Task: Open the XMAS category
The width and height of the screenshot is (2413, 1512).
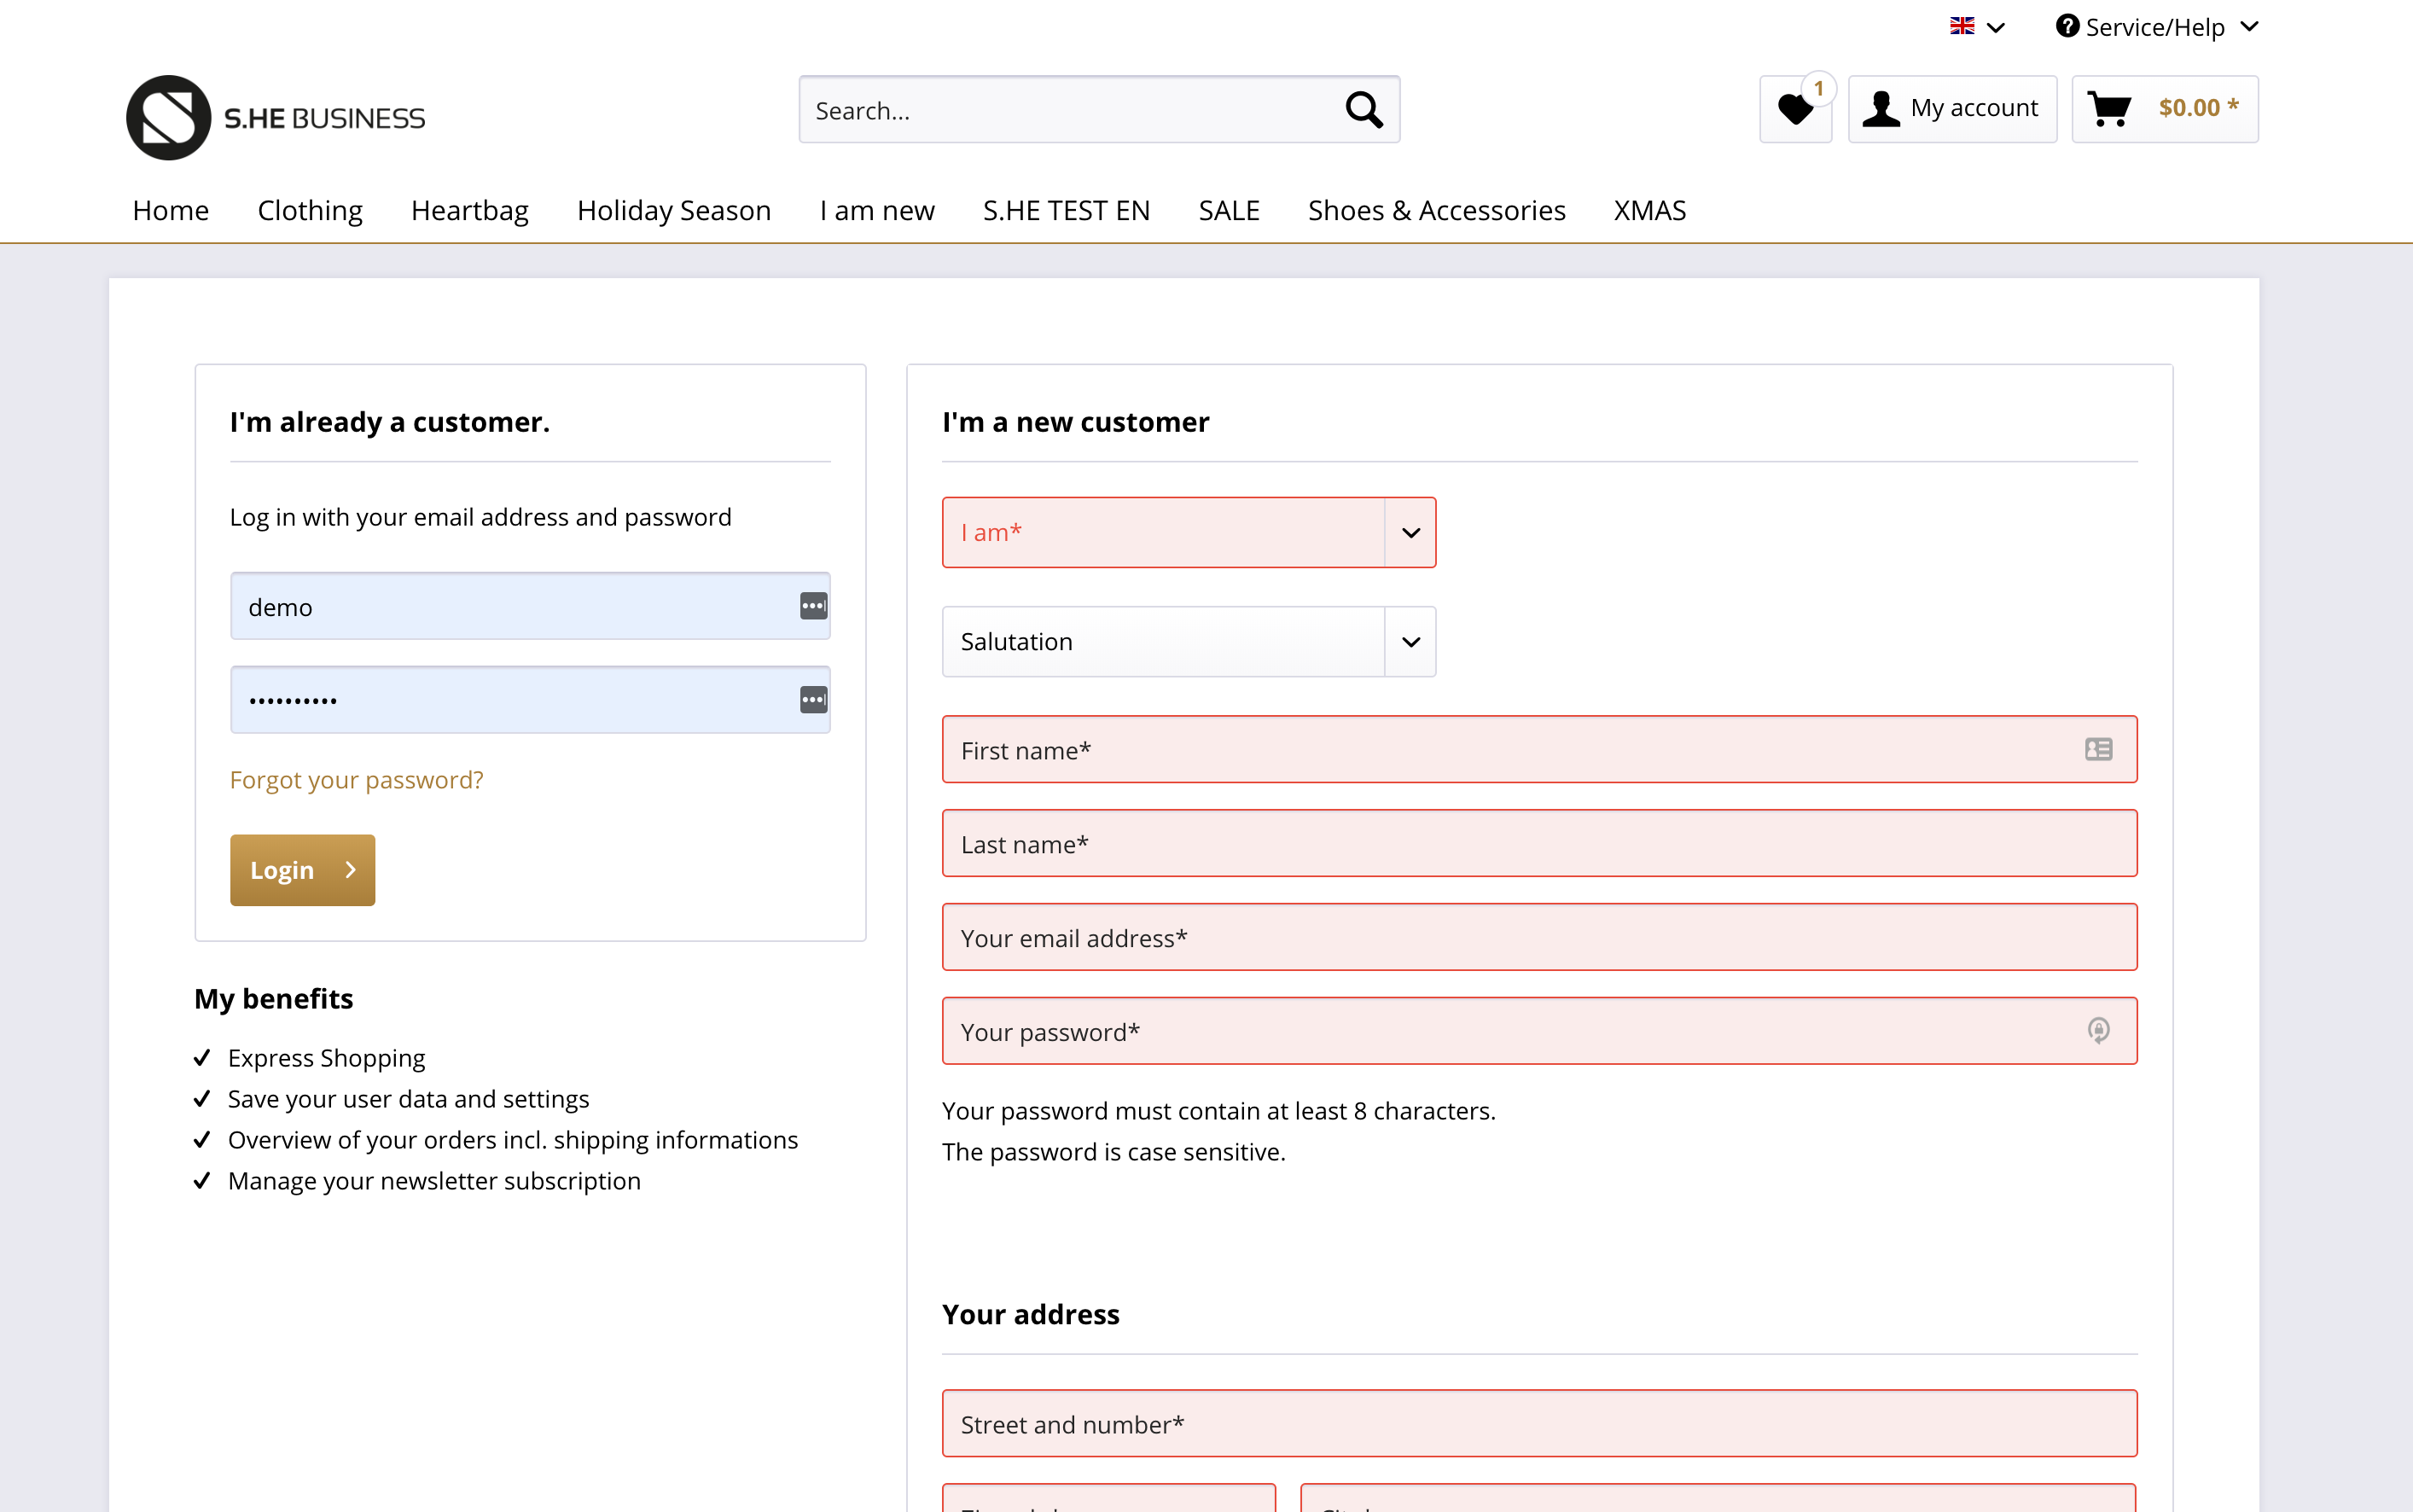Action: click(1649, 210)
